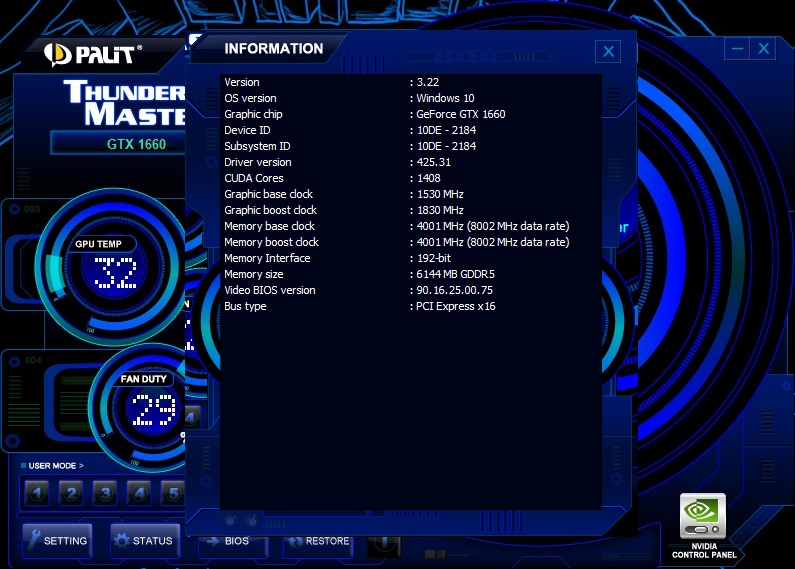Click the CUDA Cores 1408 value
795x569 pixels.
(x=428, y=178)
